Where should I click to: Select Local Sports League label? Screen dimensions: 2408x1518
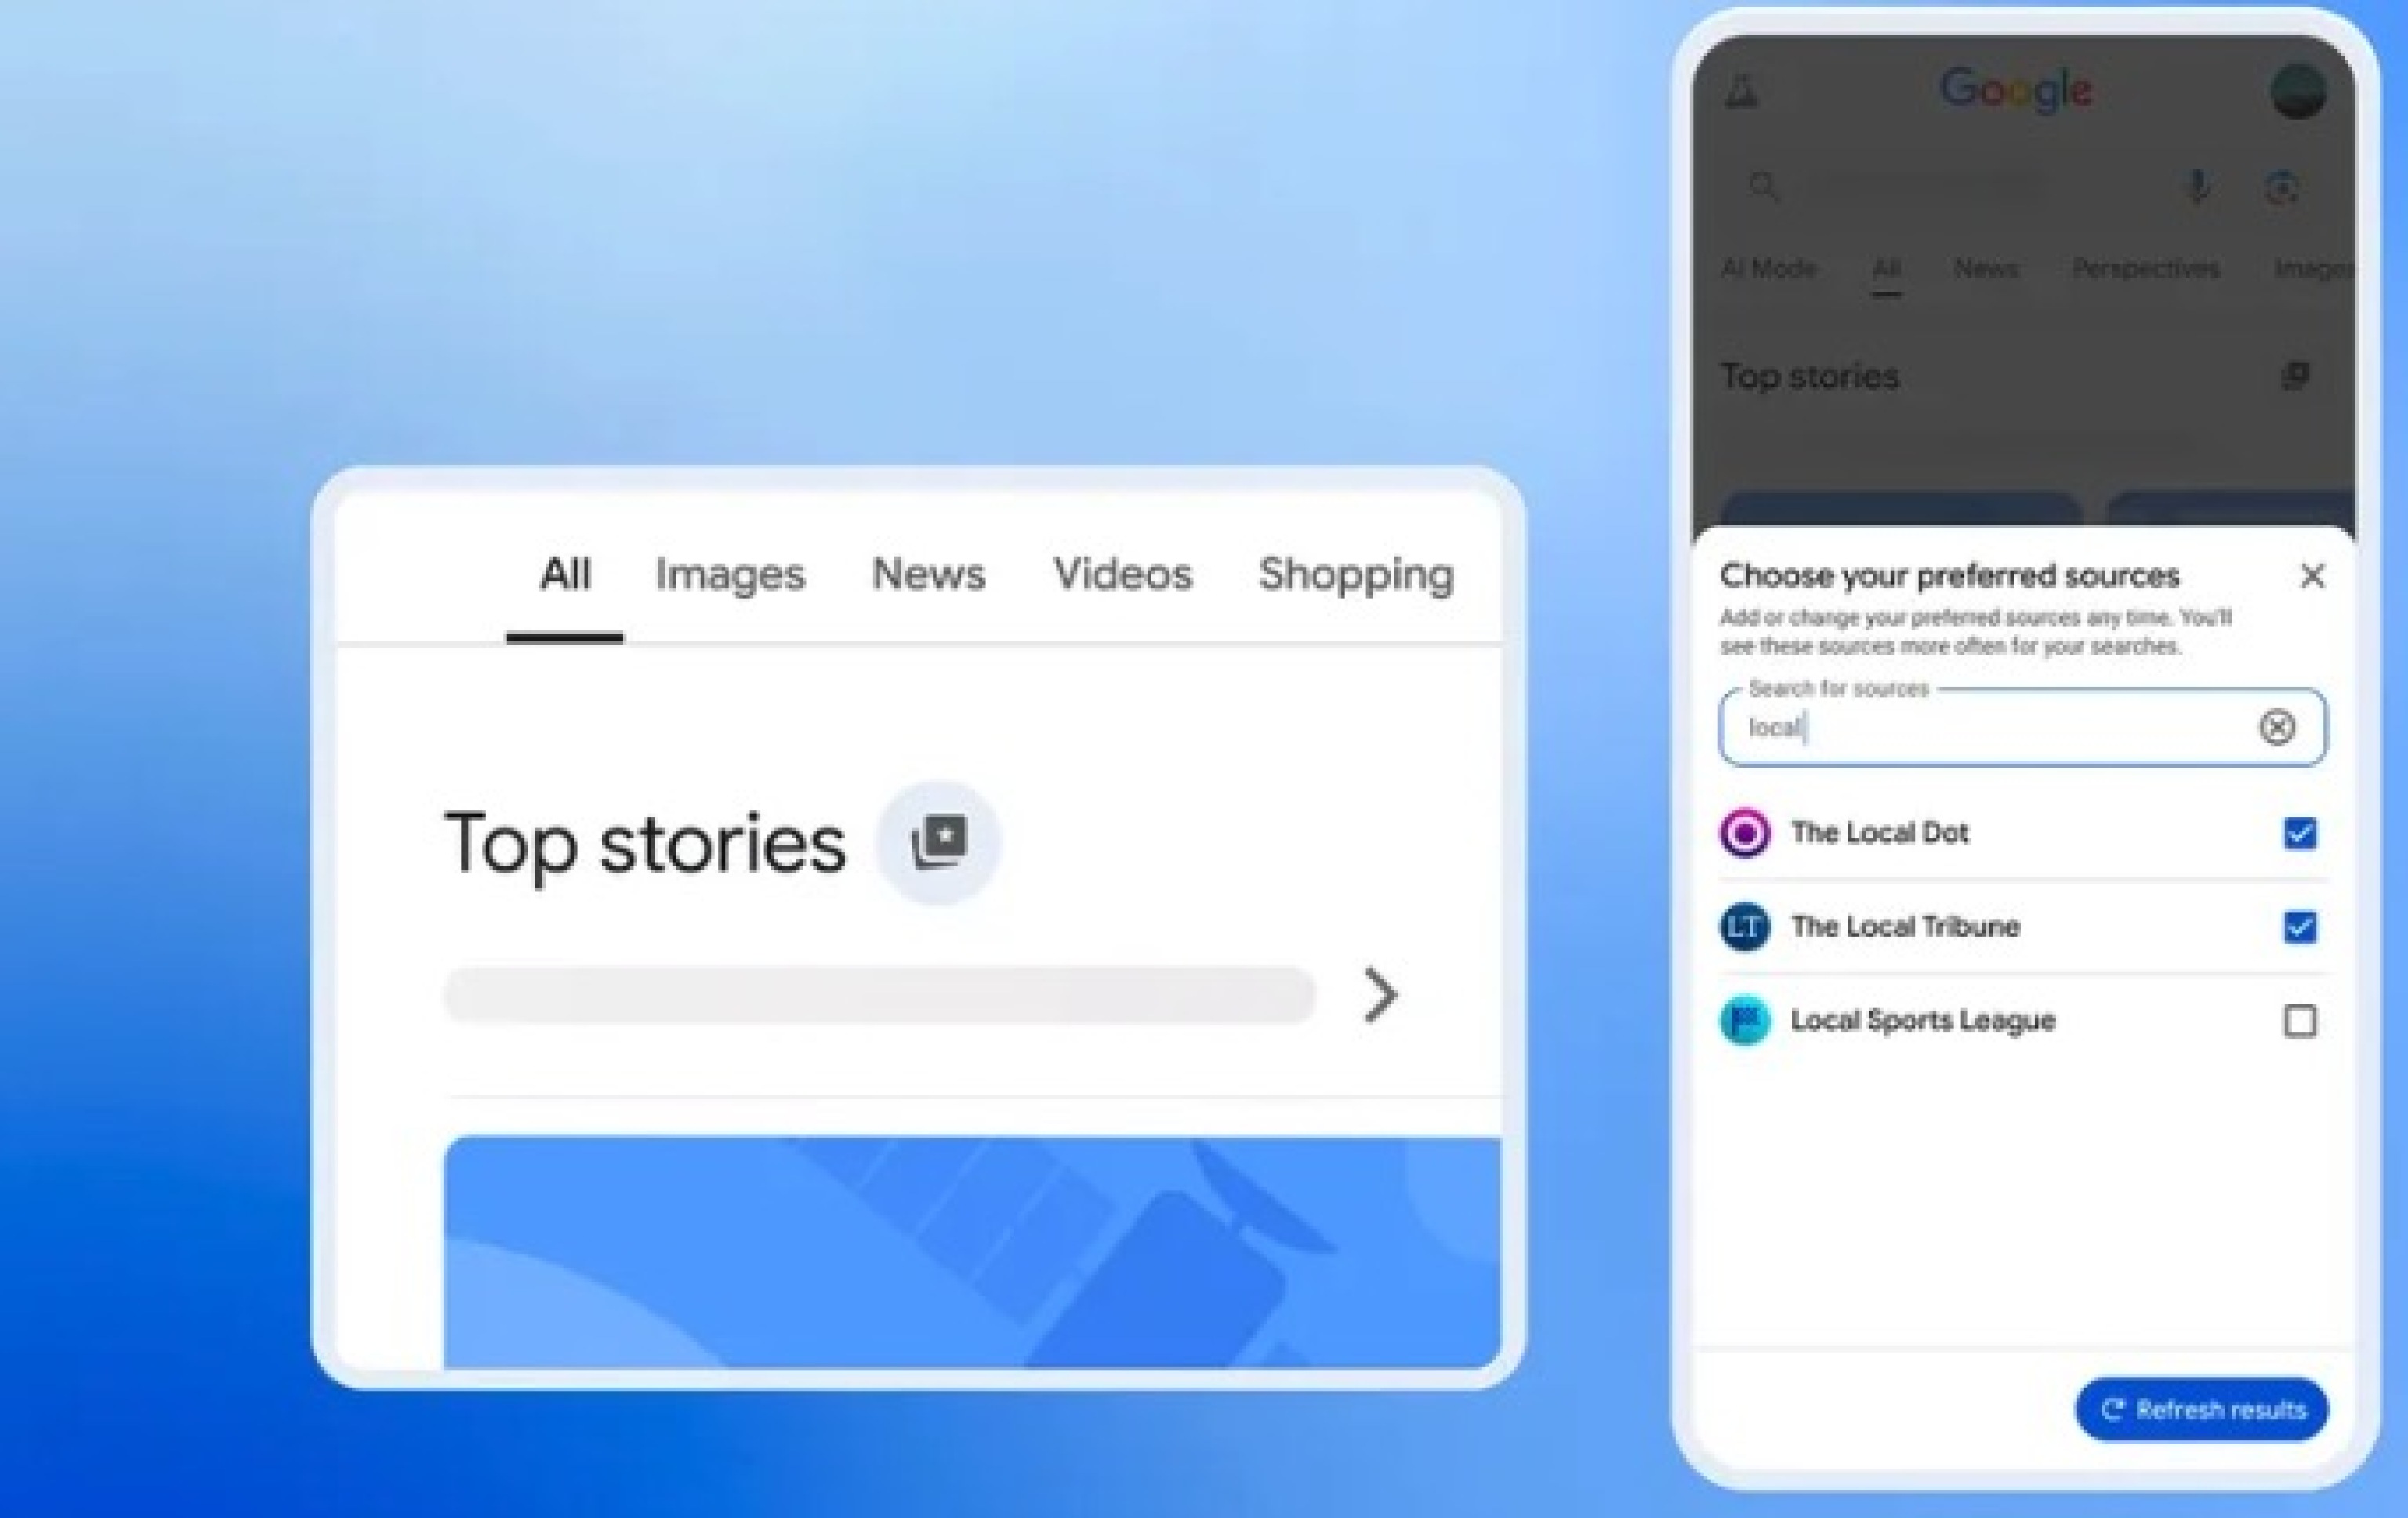point(1922,1021)
